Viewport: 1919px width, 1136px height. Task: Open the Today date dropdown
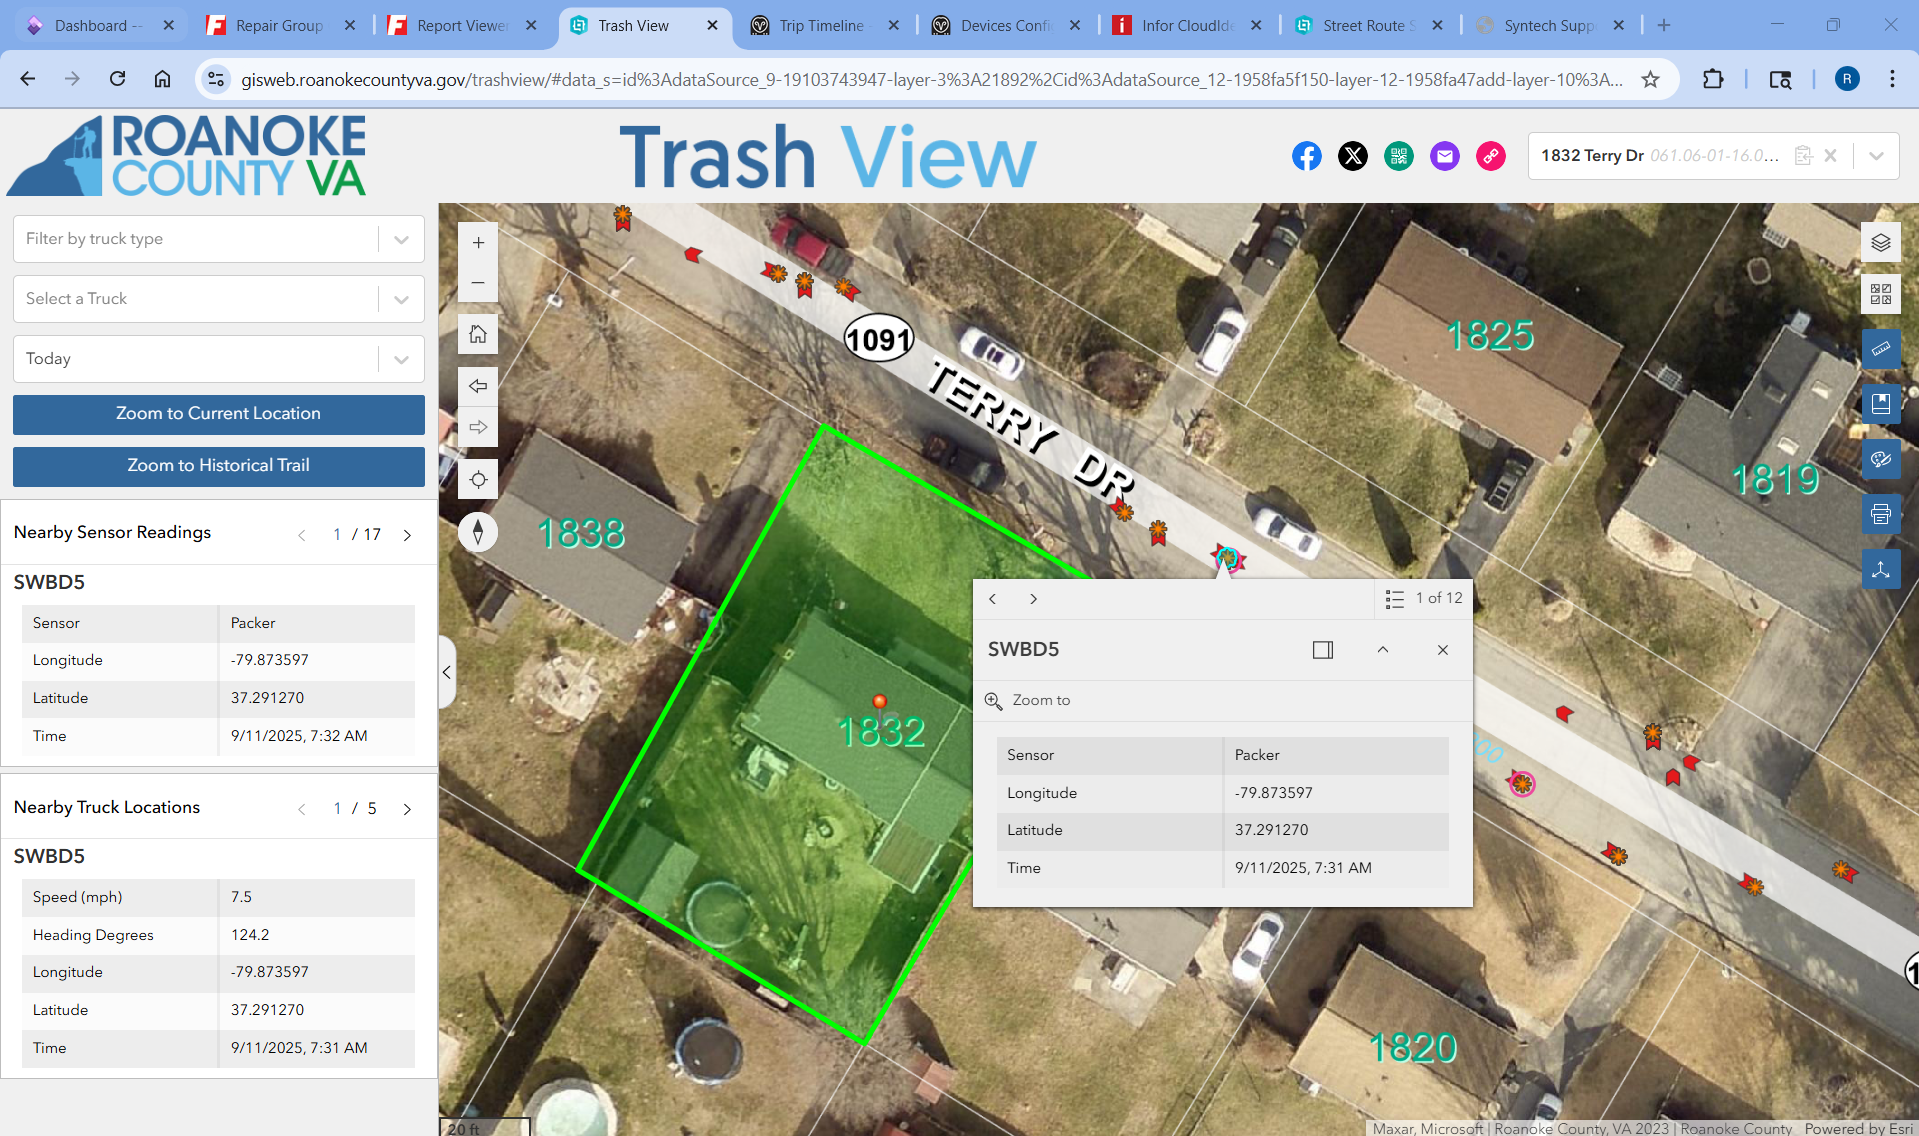[219, 359]
